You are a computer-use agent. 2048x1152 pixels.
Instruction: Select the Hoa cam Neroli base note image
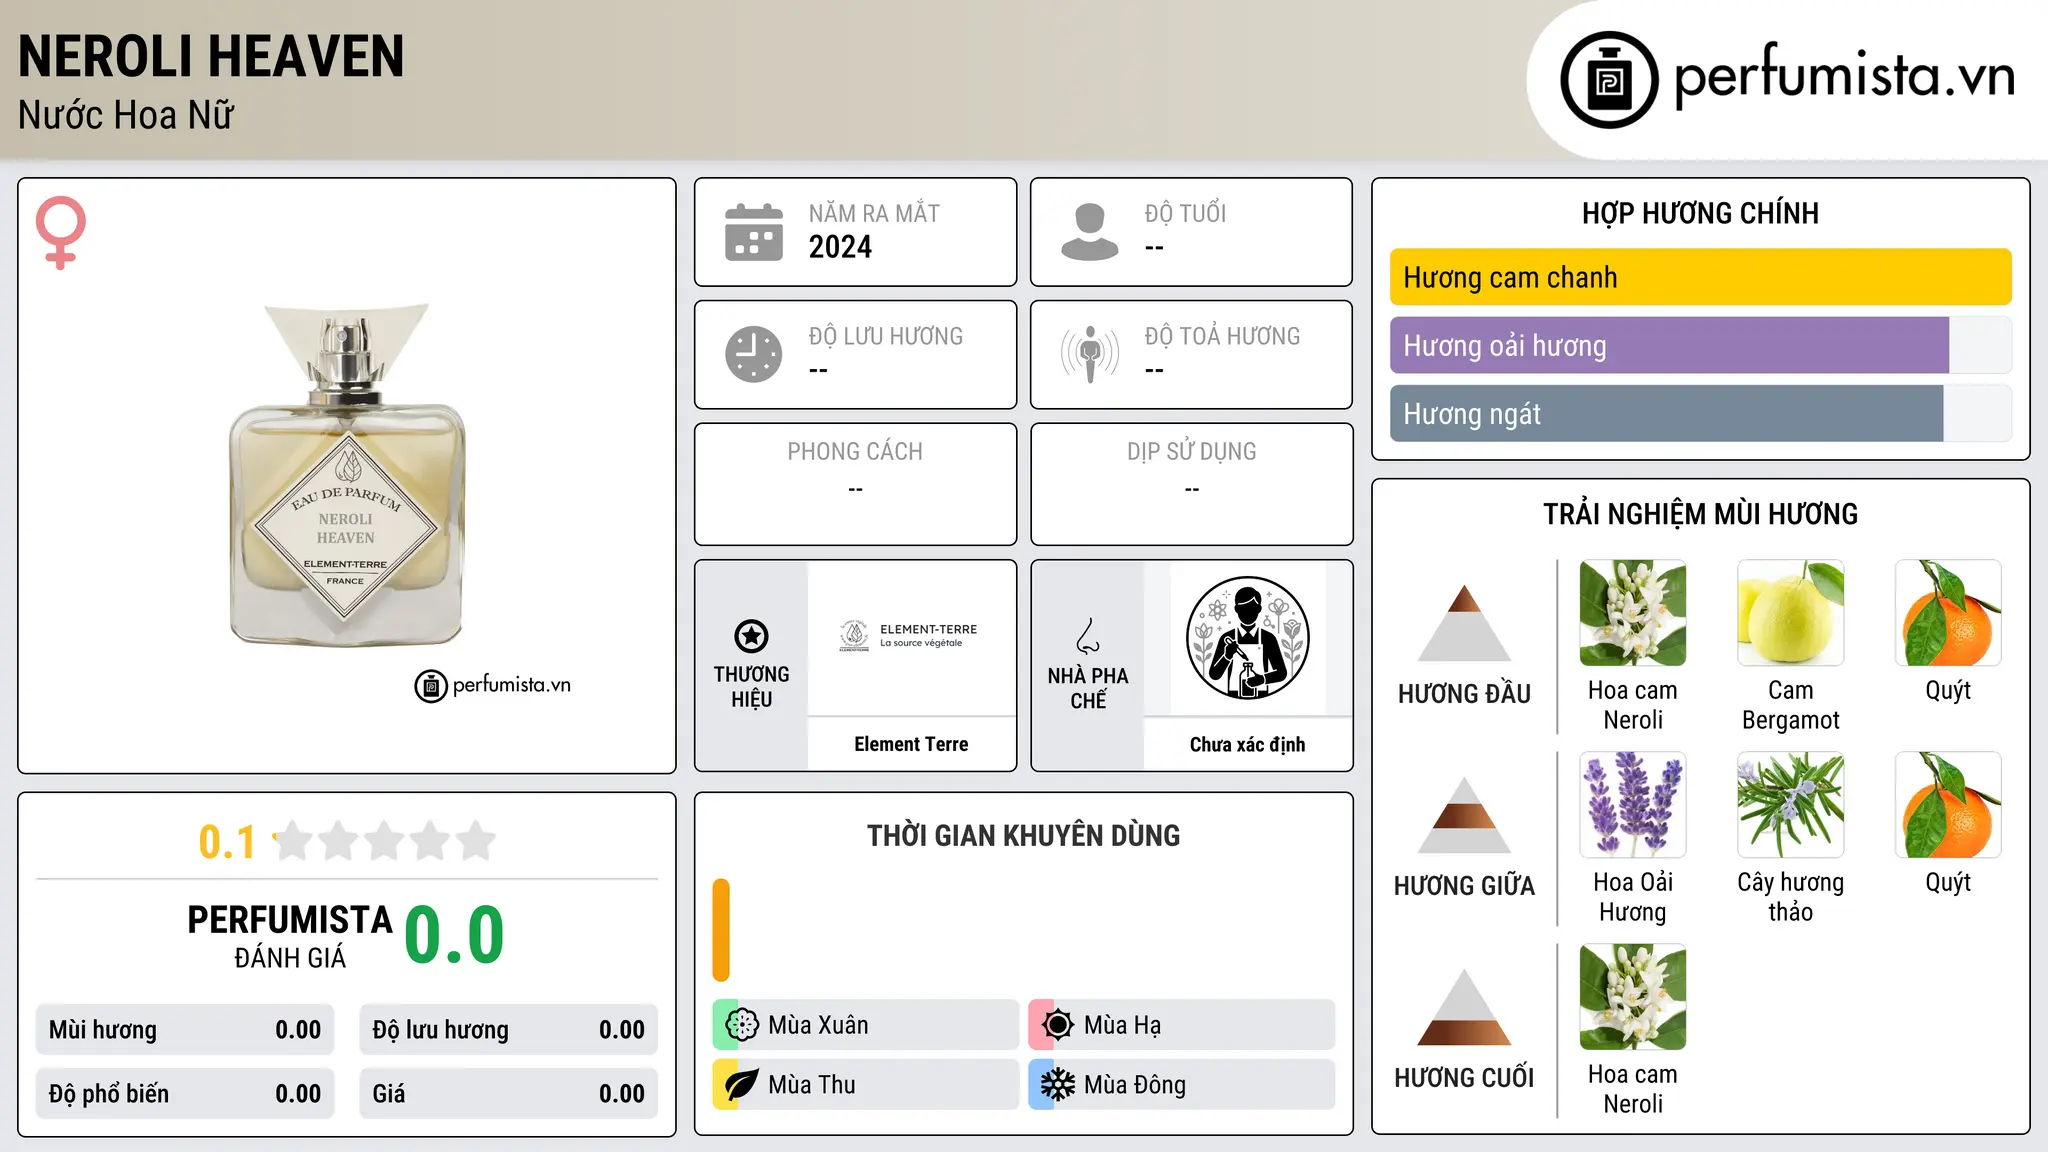1633,997
